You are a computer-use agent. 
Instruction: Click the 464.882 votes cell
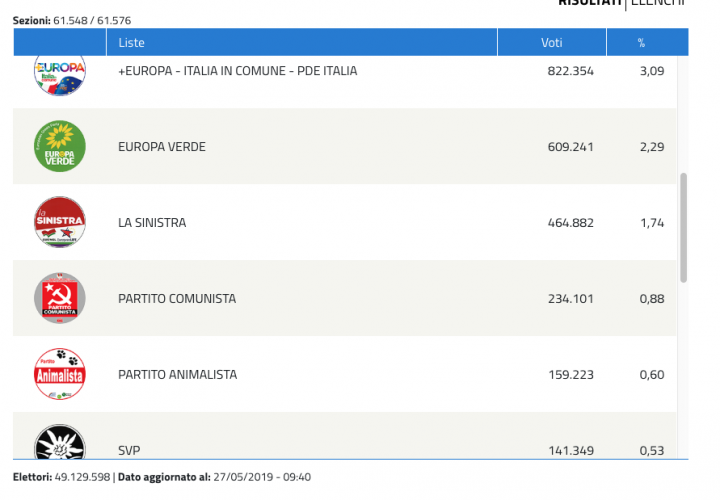click(x=571, y=223)
